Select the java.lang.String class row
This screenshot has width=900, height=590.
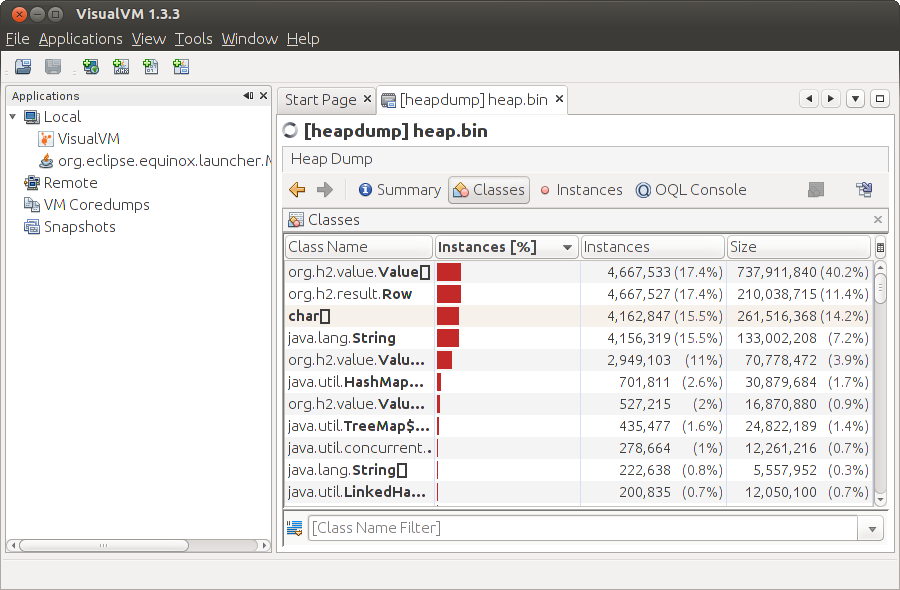[x=578, y=338]
